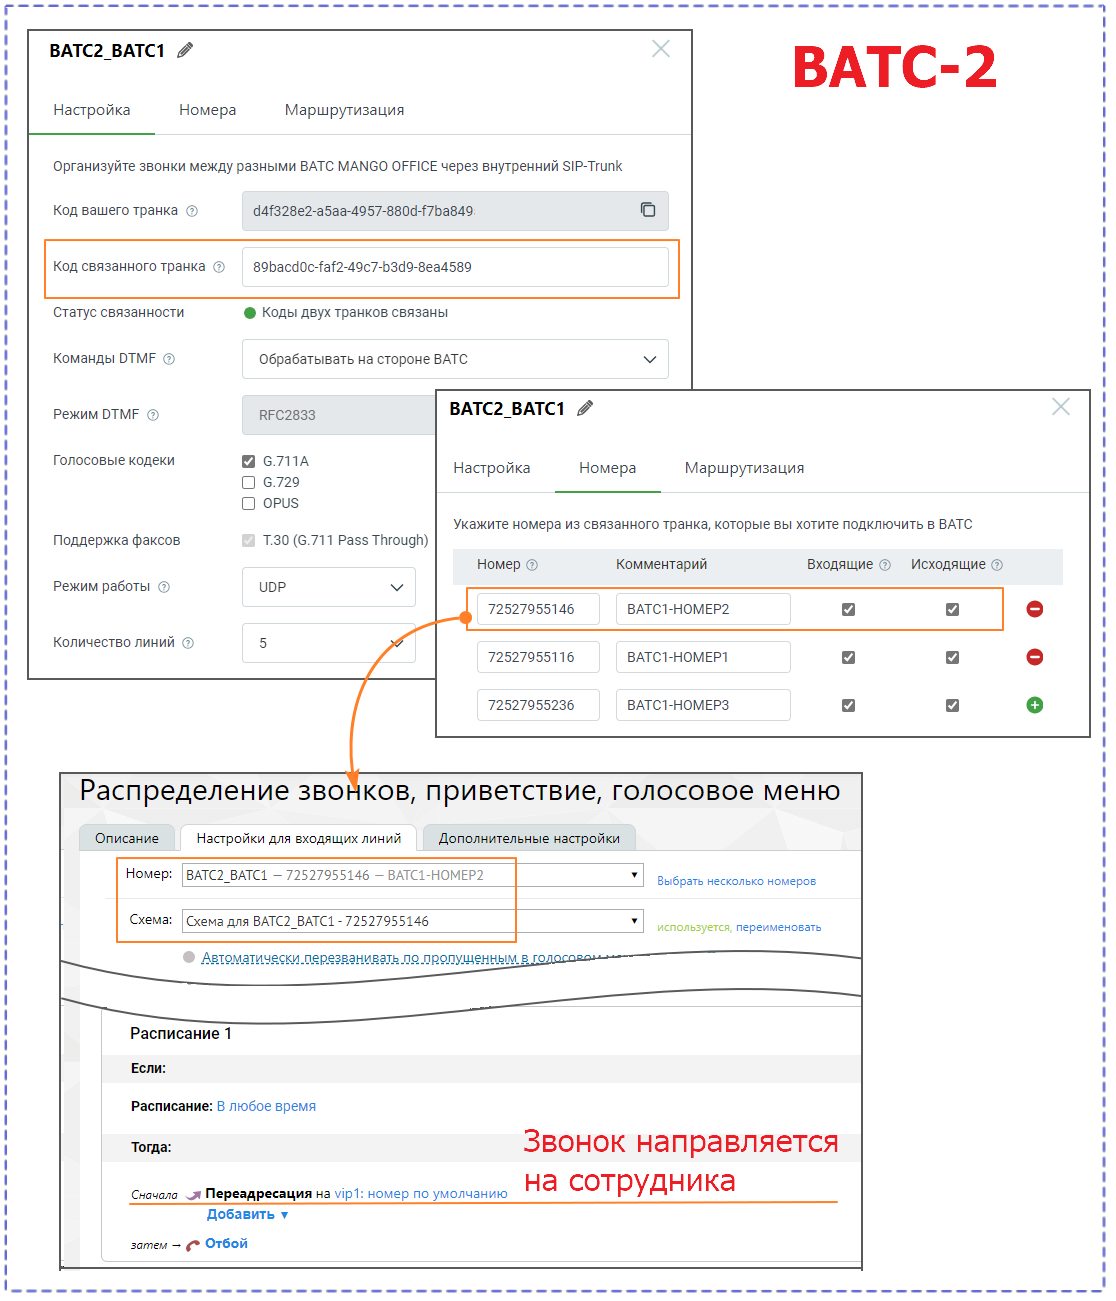This screenshot has height=1301, width=1116.
Task: Open Режим работы UDP dropdown
Action: click(x=329, y=587)
